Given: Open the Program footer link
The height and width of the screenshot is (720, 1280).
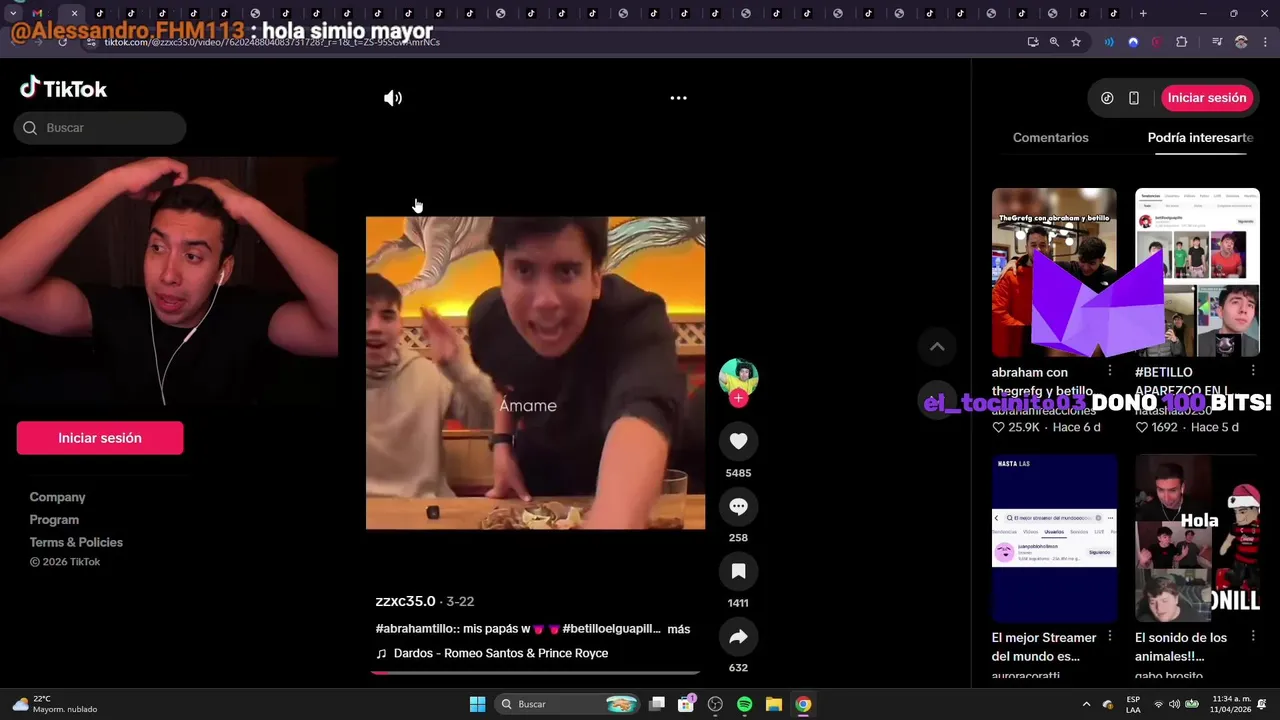Looking at the screenshot, I should coord(54,520).
